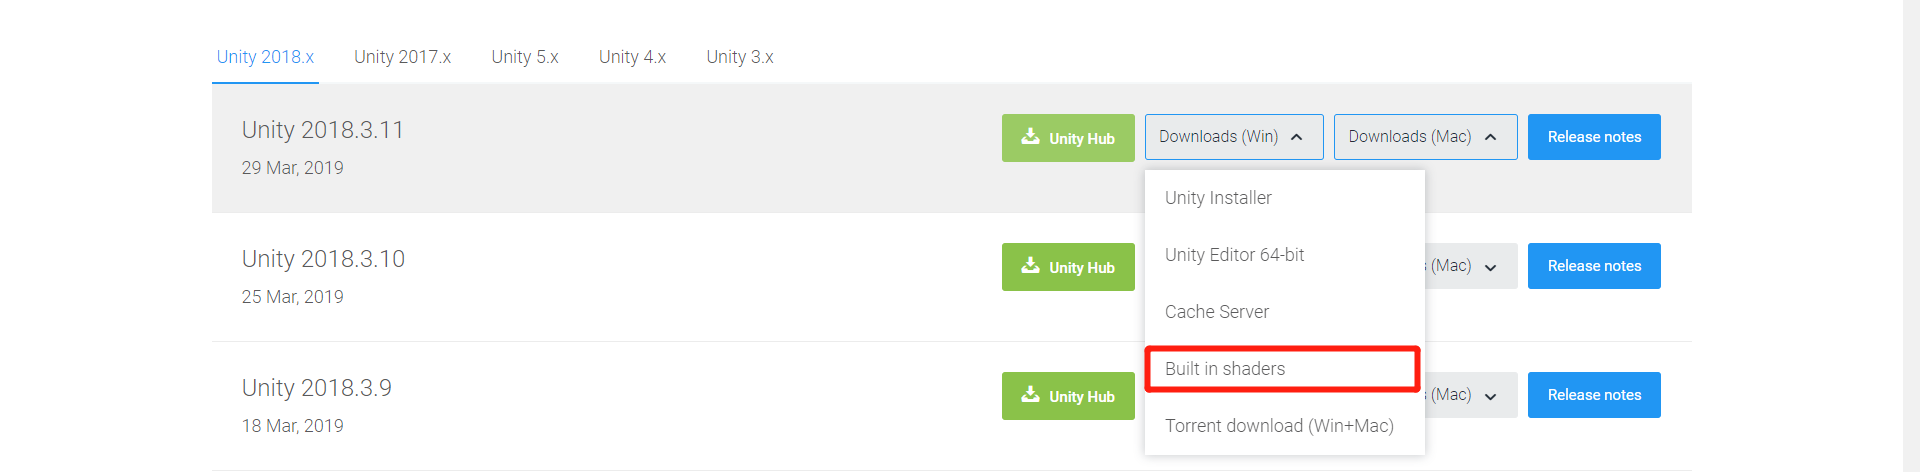Go to the Unity 3.x tab
Screen dimensions: 1920x472
click(x=740, y=57)
